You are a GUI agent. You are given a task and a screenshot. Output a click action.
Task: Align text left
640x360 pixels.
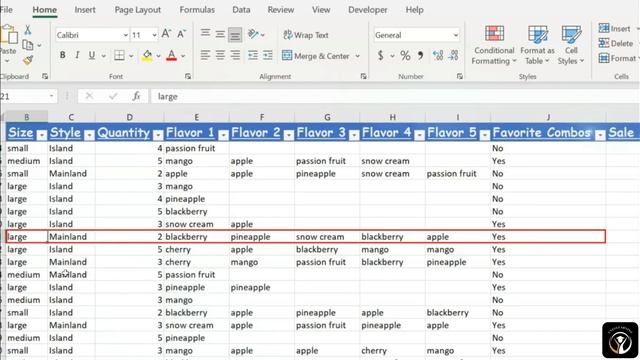pos(205,55)
